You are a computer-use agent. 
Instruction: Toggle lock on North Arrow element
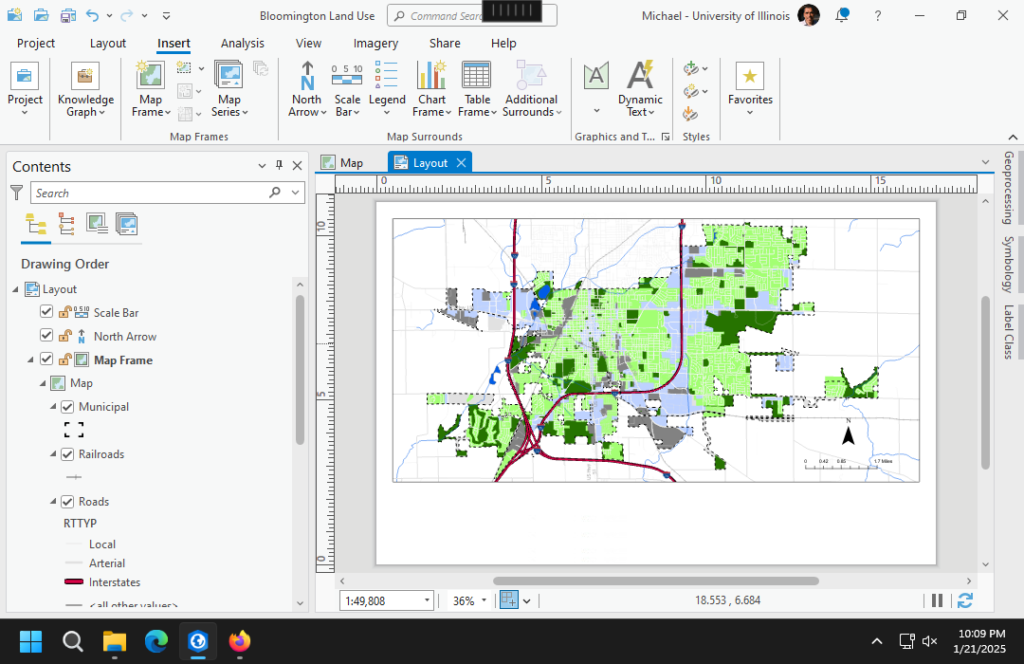pyautogui.click(x=65, y=336)
